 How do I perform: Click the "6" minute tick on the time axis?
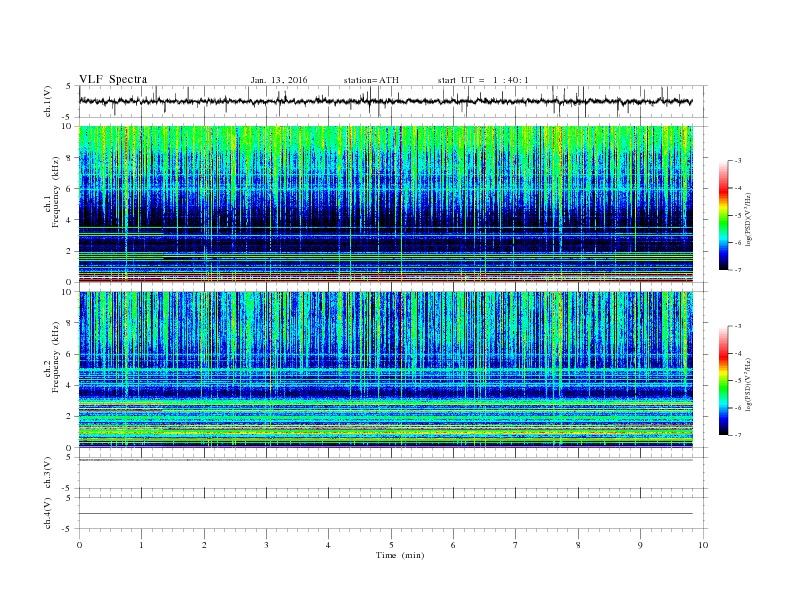(453, 545)
